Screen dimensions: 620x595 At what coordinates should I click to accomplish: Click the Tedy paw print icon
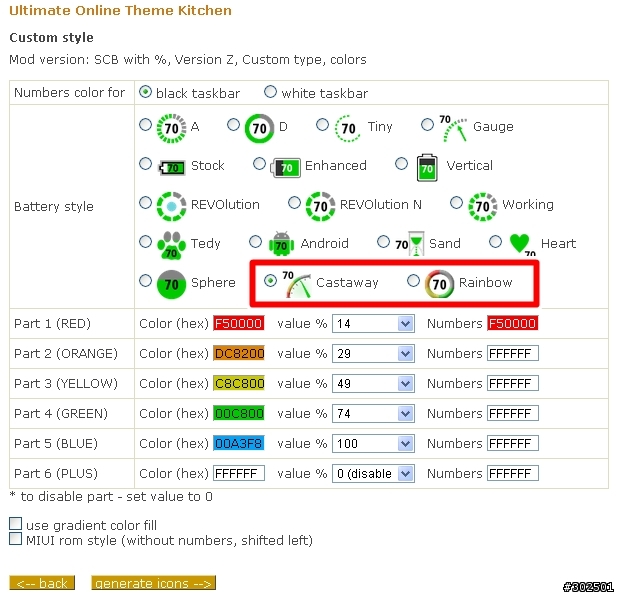pos(171,245)
